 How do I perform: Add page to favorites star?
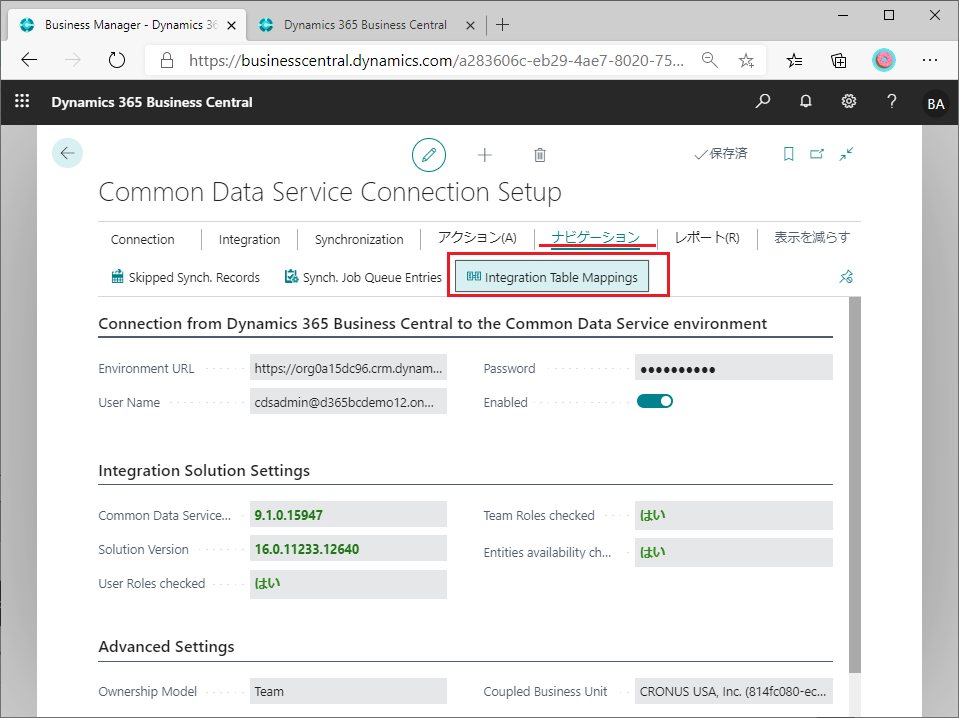(746, 60)
